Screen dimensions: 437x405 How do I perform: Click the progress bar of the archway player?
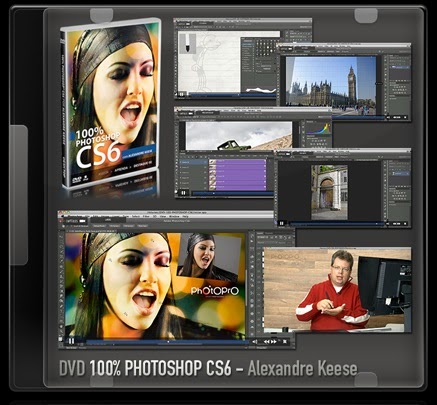[336, 224]
